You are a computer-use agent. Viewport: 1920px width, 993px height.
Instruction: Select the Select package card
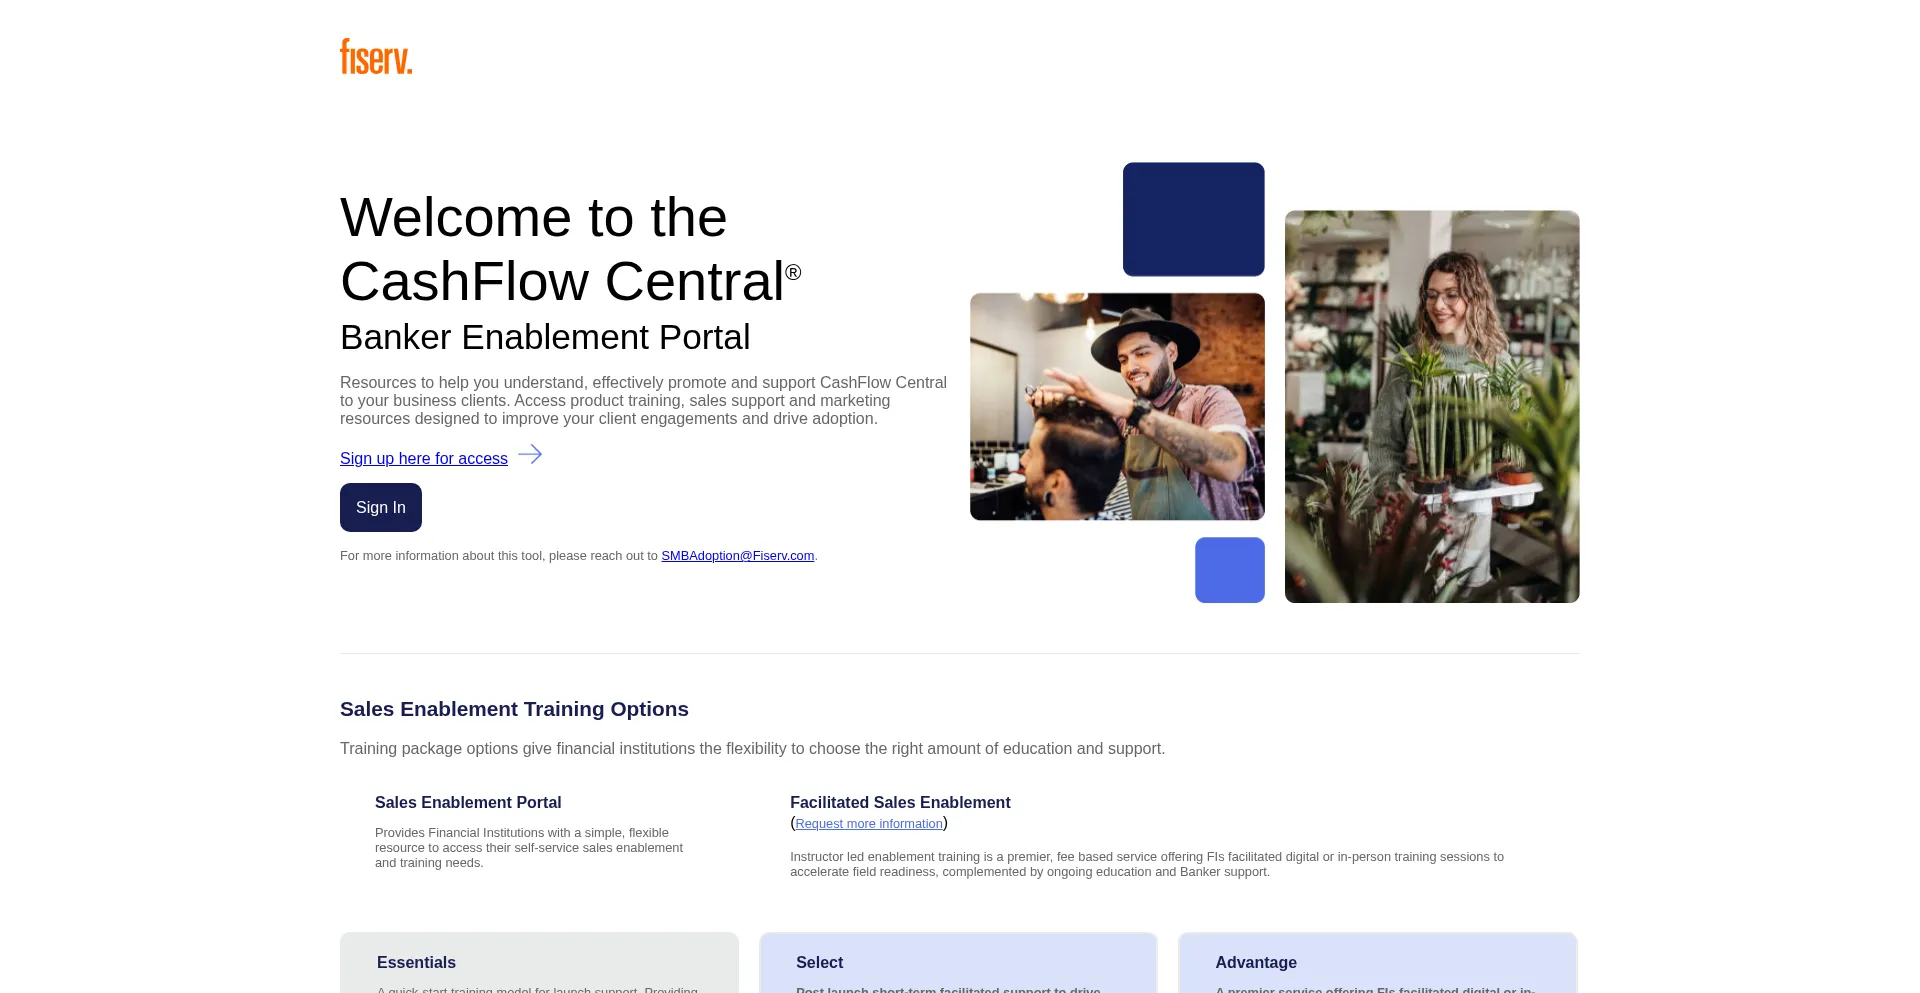(958, 963)
